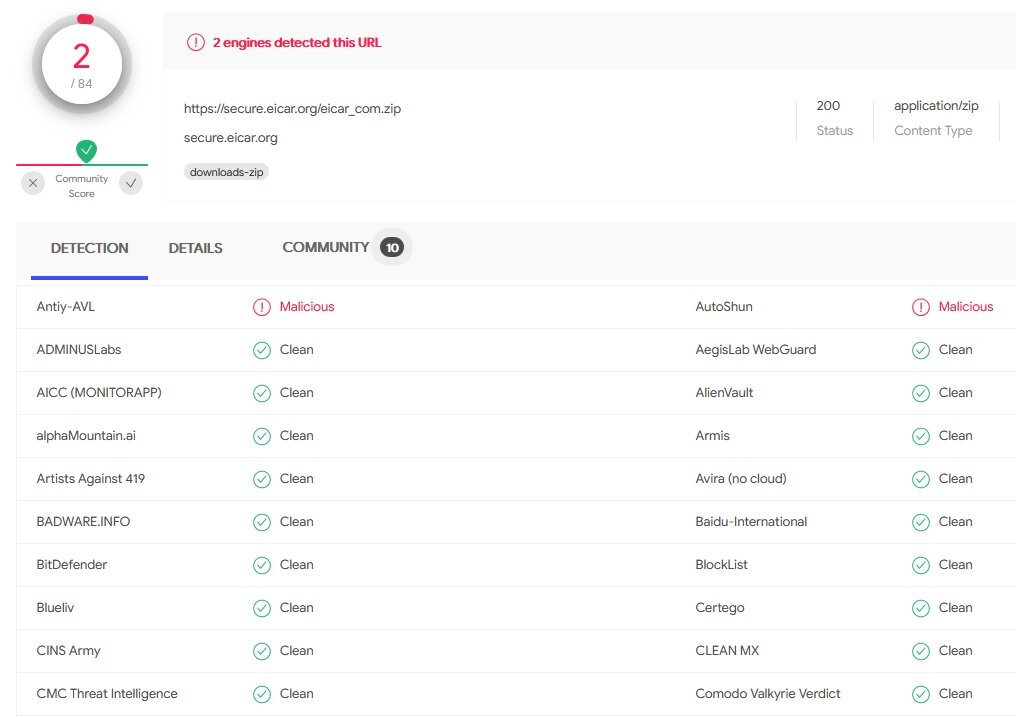The image size is (1016, 717).
Task: Click the Comodo Valkyrie Verdict clean check icon
Action: pos(921,694)
